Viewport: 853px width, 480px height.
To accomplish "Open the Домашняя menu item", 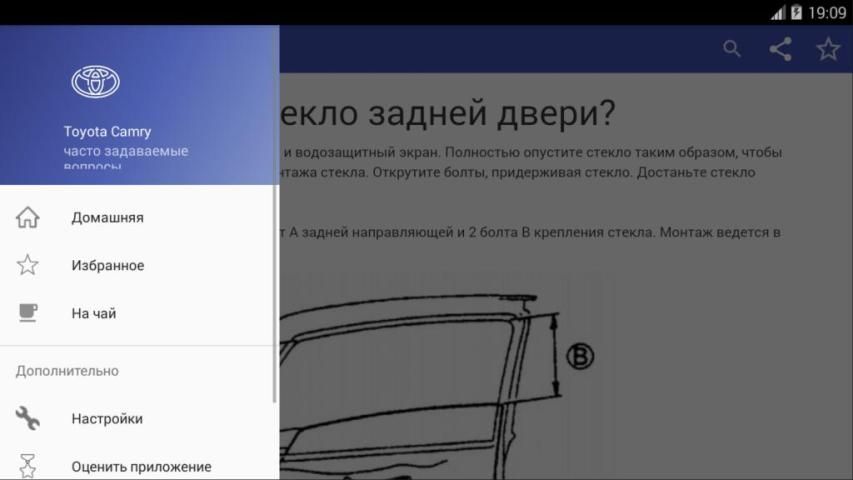I will point(107,217).
